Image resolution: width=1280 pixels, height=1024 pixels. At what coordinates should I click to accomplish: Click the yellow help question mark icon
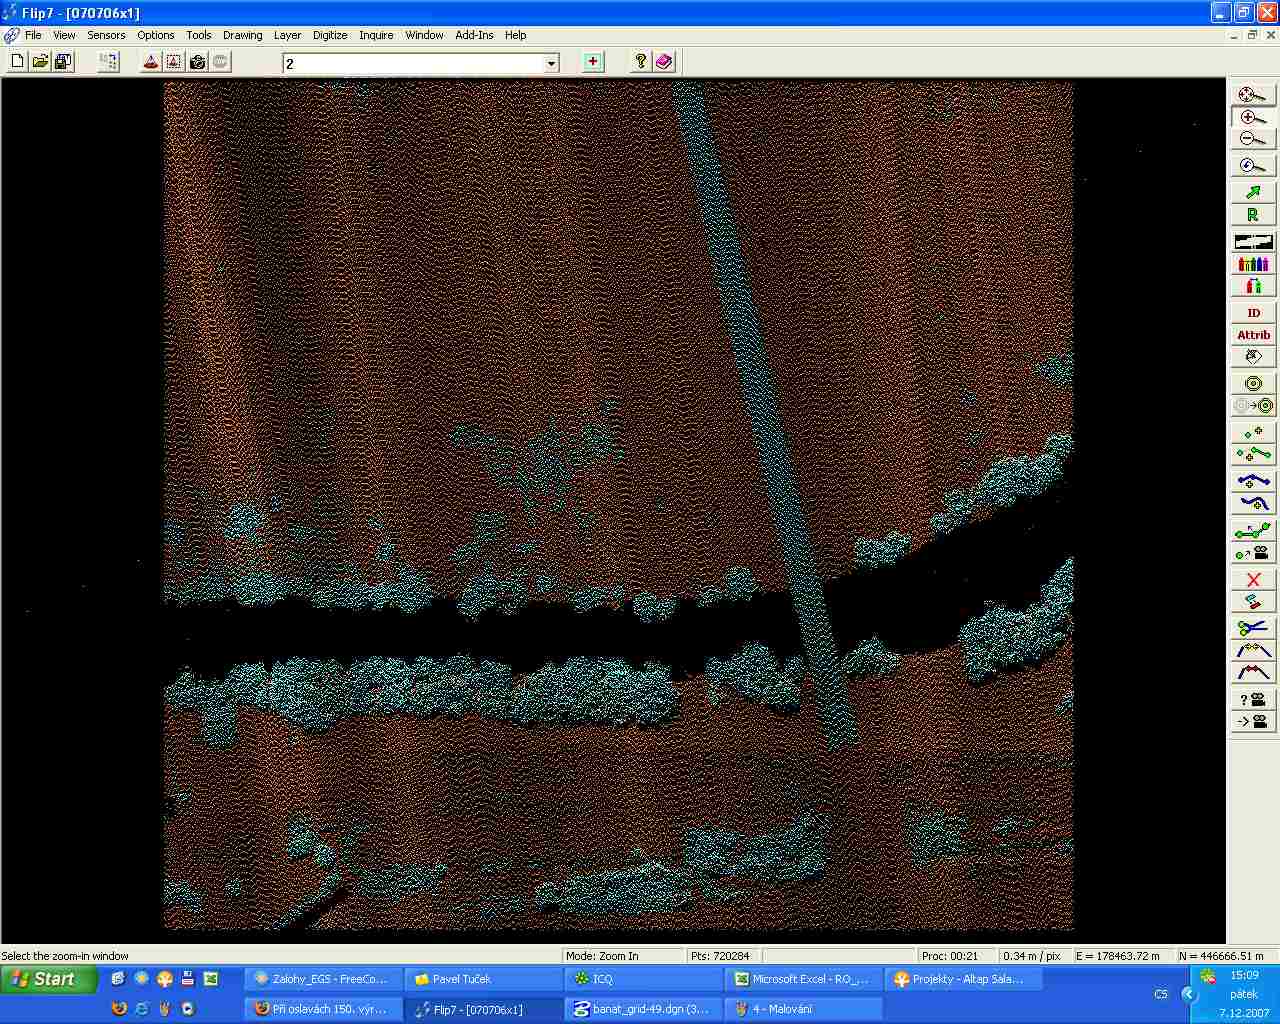[641, 62]
